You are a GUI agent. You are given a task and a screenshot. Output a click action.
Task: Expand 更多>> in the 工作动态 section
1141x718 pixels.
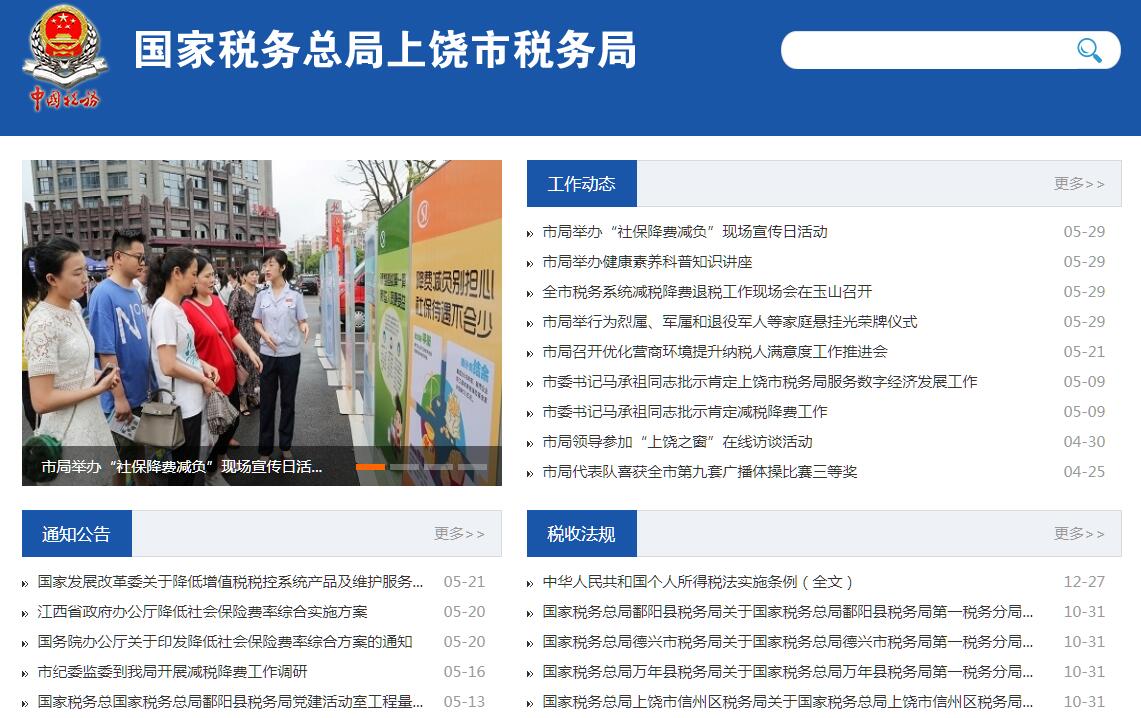point(1078,184)
